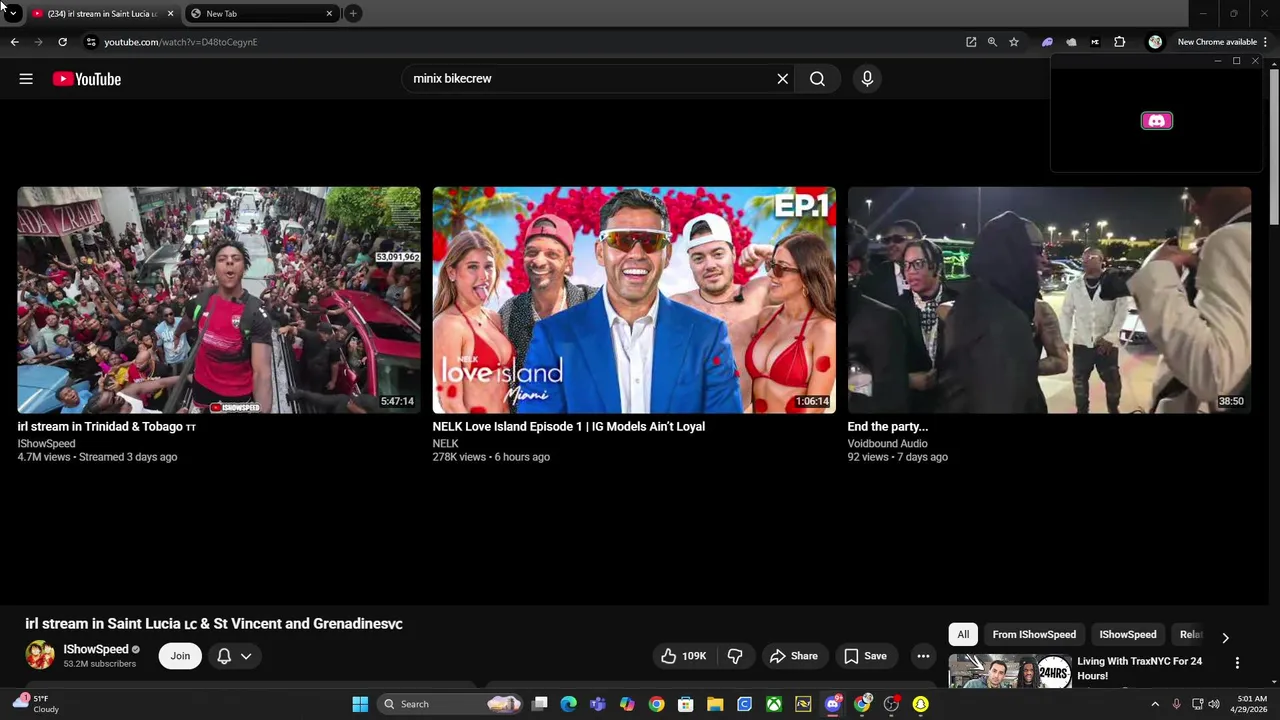Open Living With TraxNYC For 24 Hours video
This screenshot has width=1280, height=720.
1139,668
